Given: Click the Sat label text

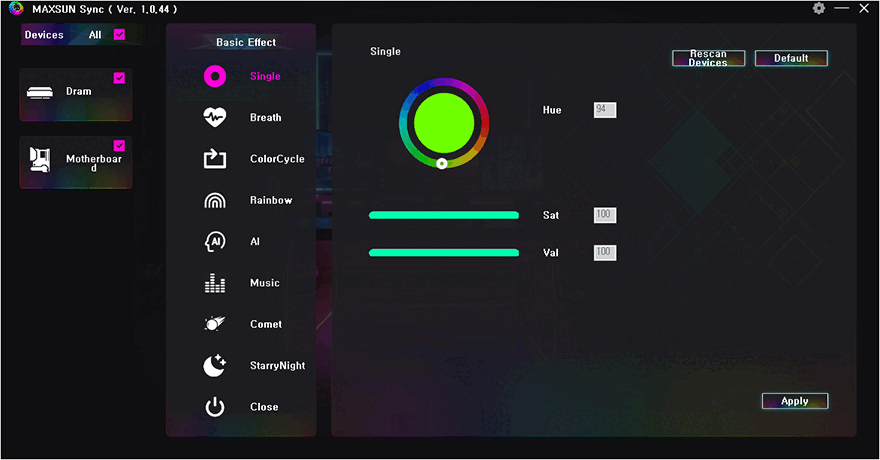Looking at the screenshot, I should (551, 215).
